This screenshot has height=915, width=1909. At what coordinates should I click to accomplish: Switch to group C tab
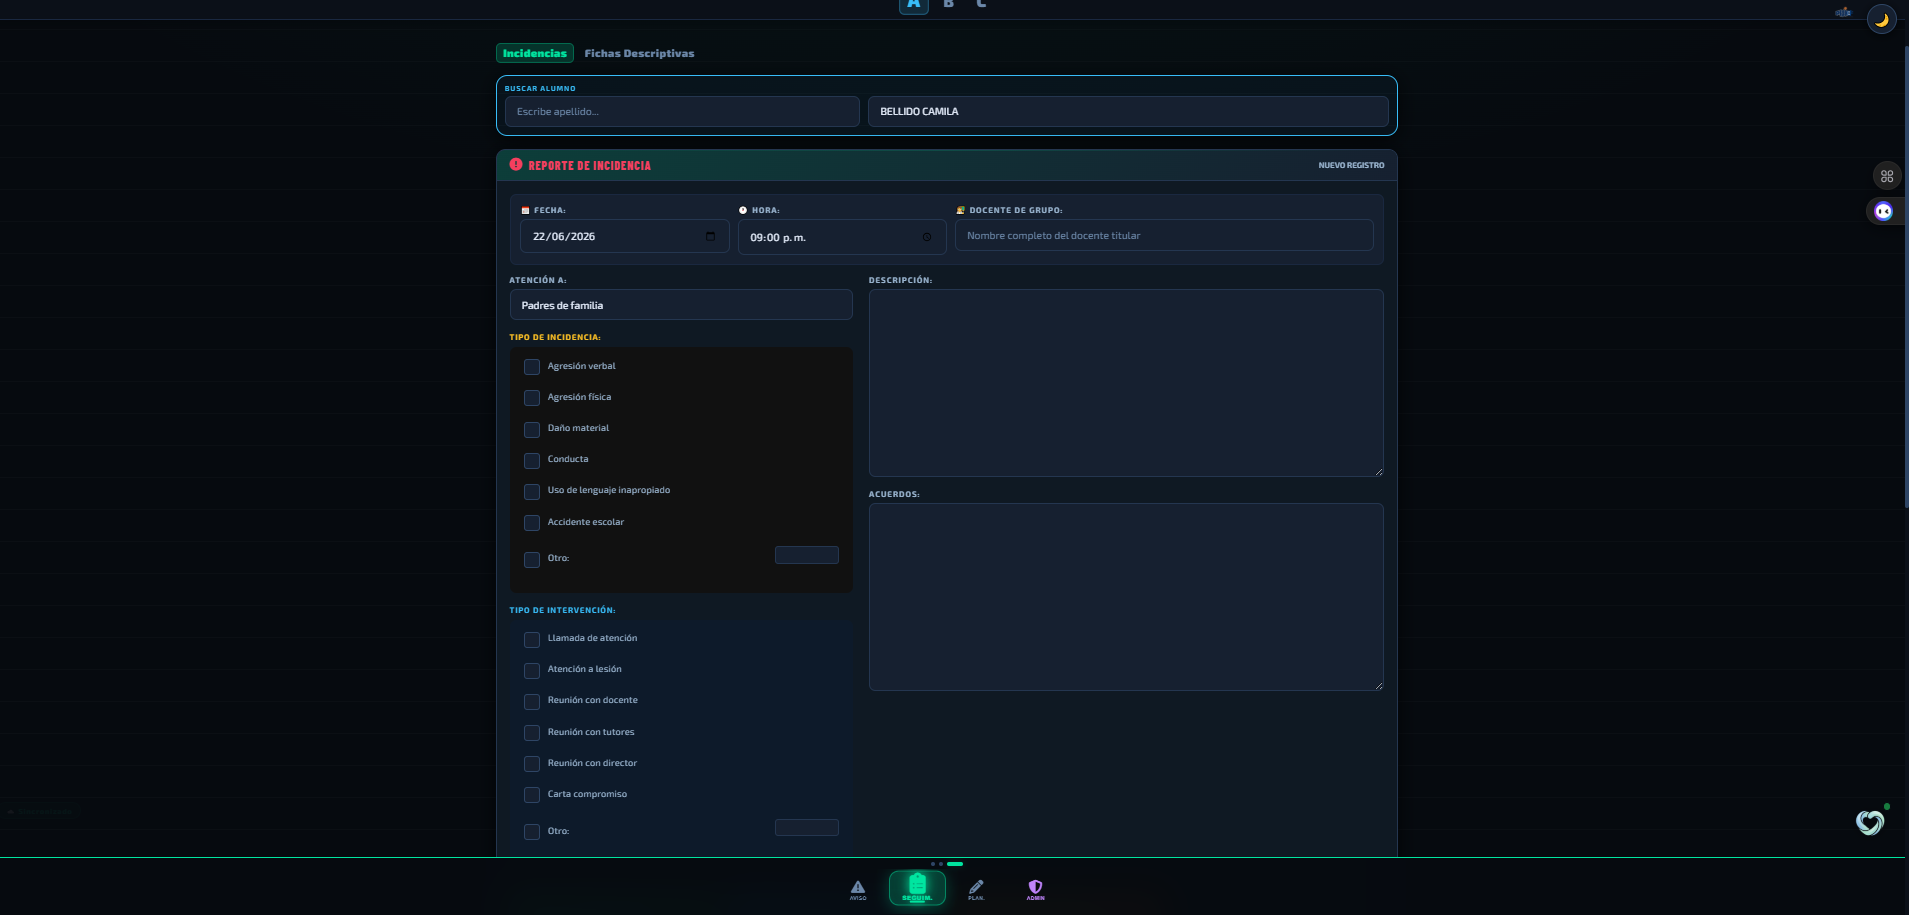coord(981,4)
